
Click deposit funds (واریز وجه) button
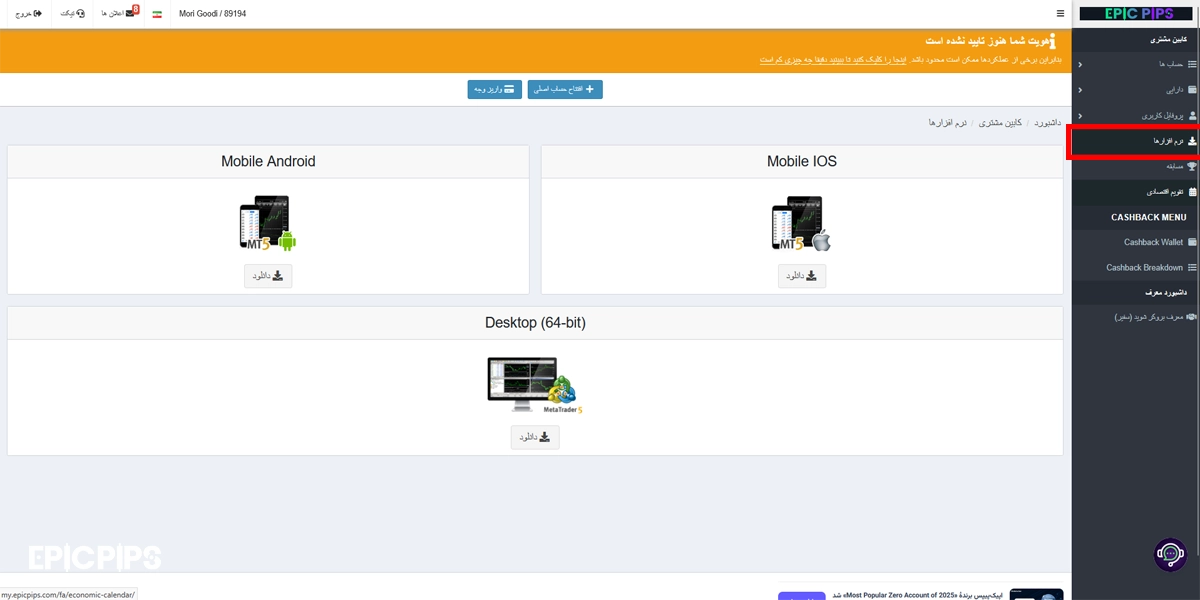pos(494,90)
